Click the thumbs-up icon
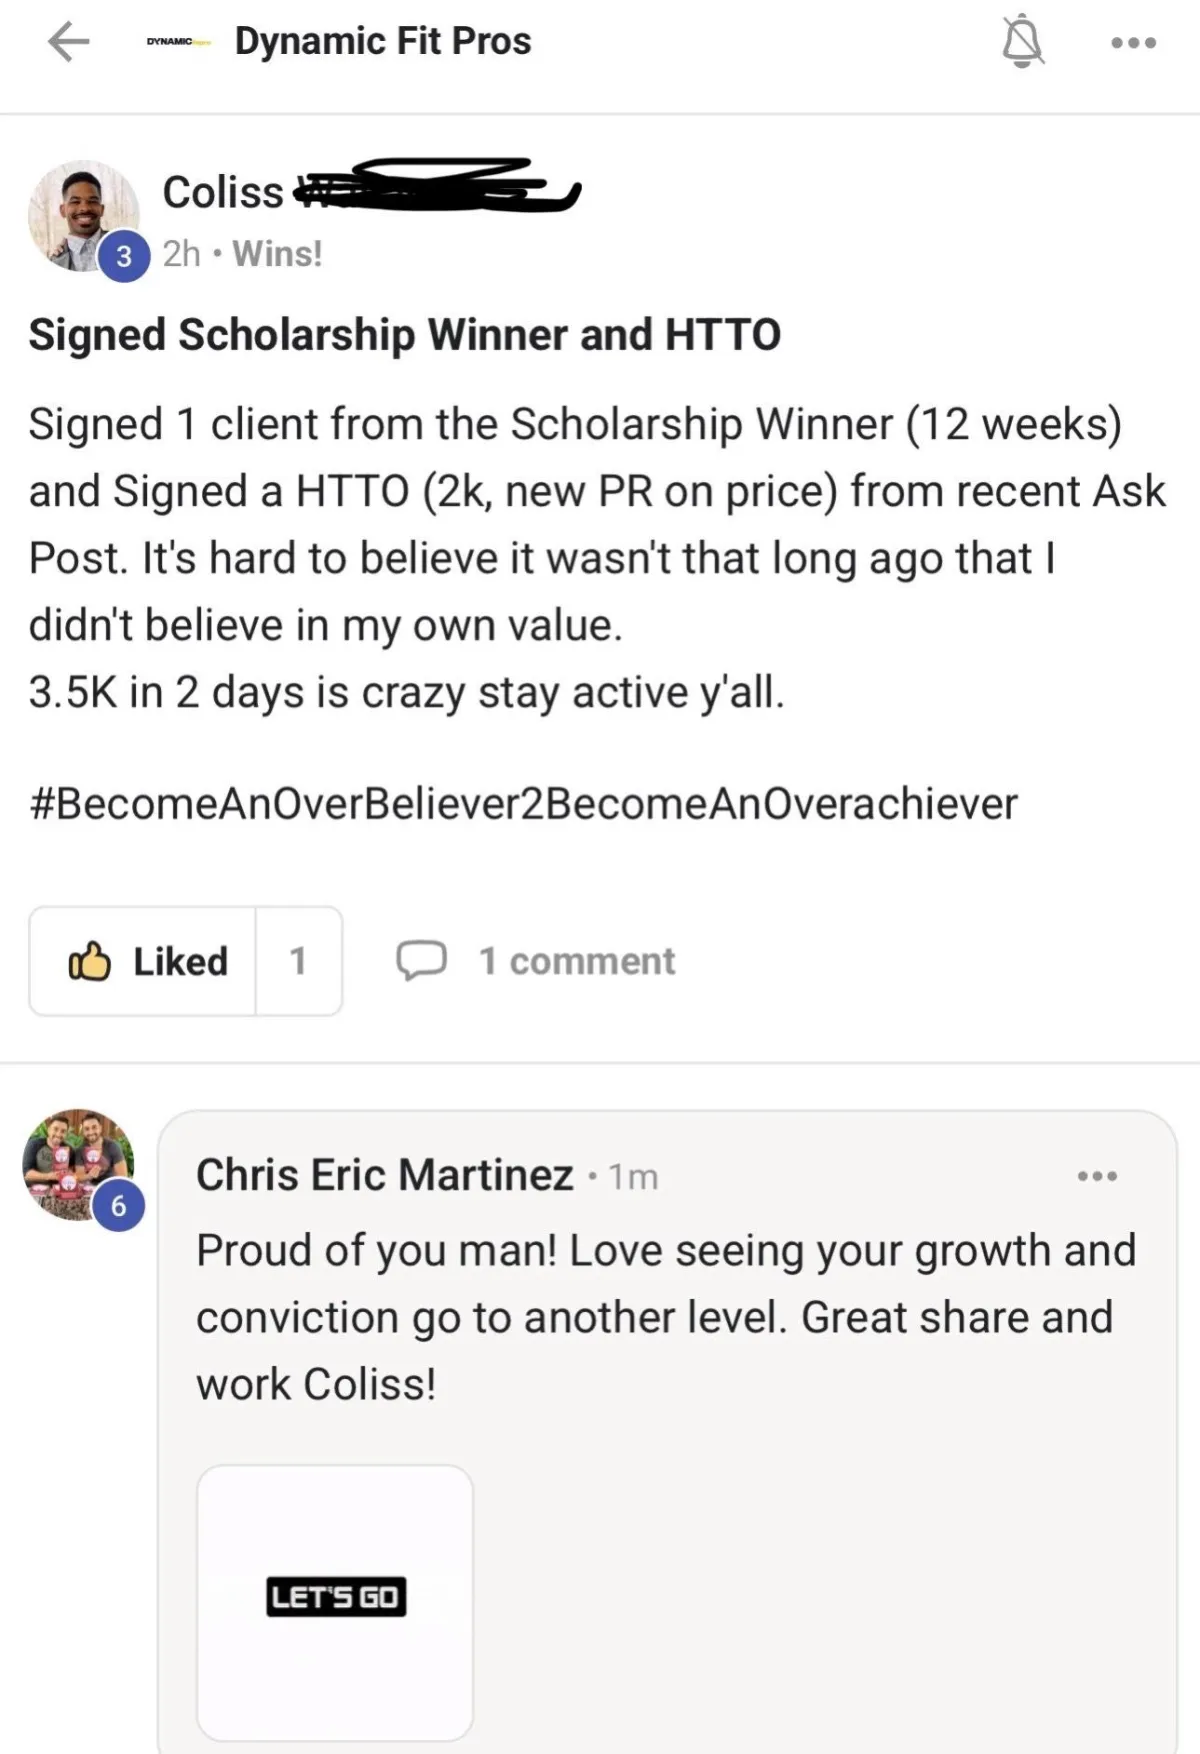 [x=89, y=961]
